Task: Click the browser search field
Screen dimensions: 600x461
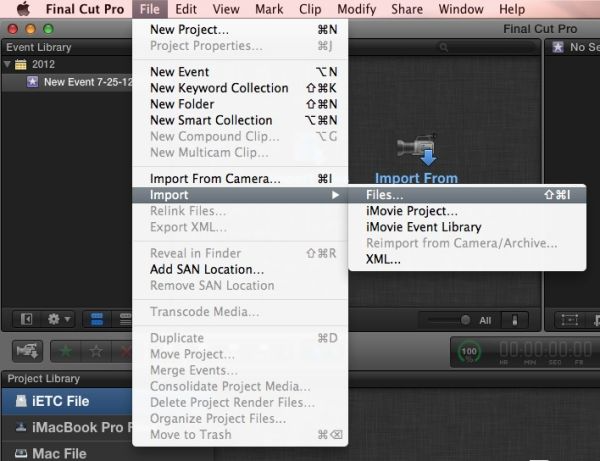Action: coord(486,47)
